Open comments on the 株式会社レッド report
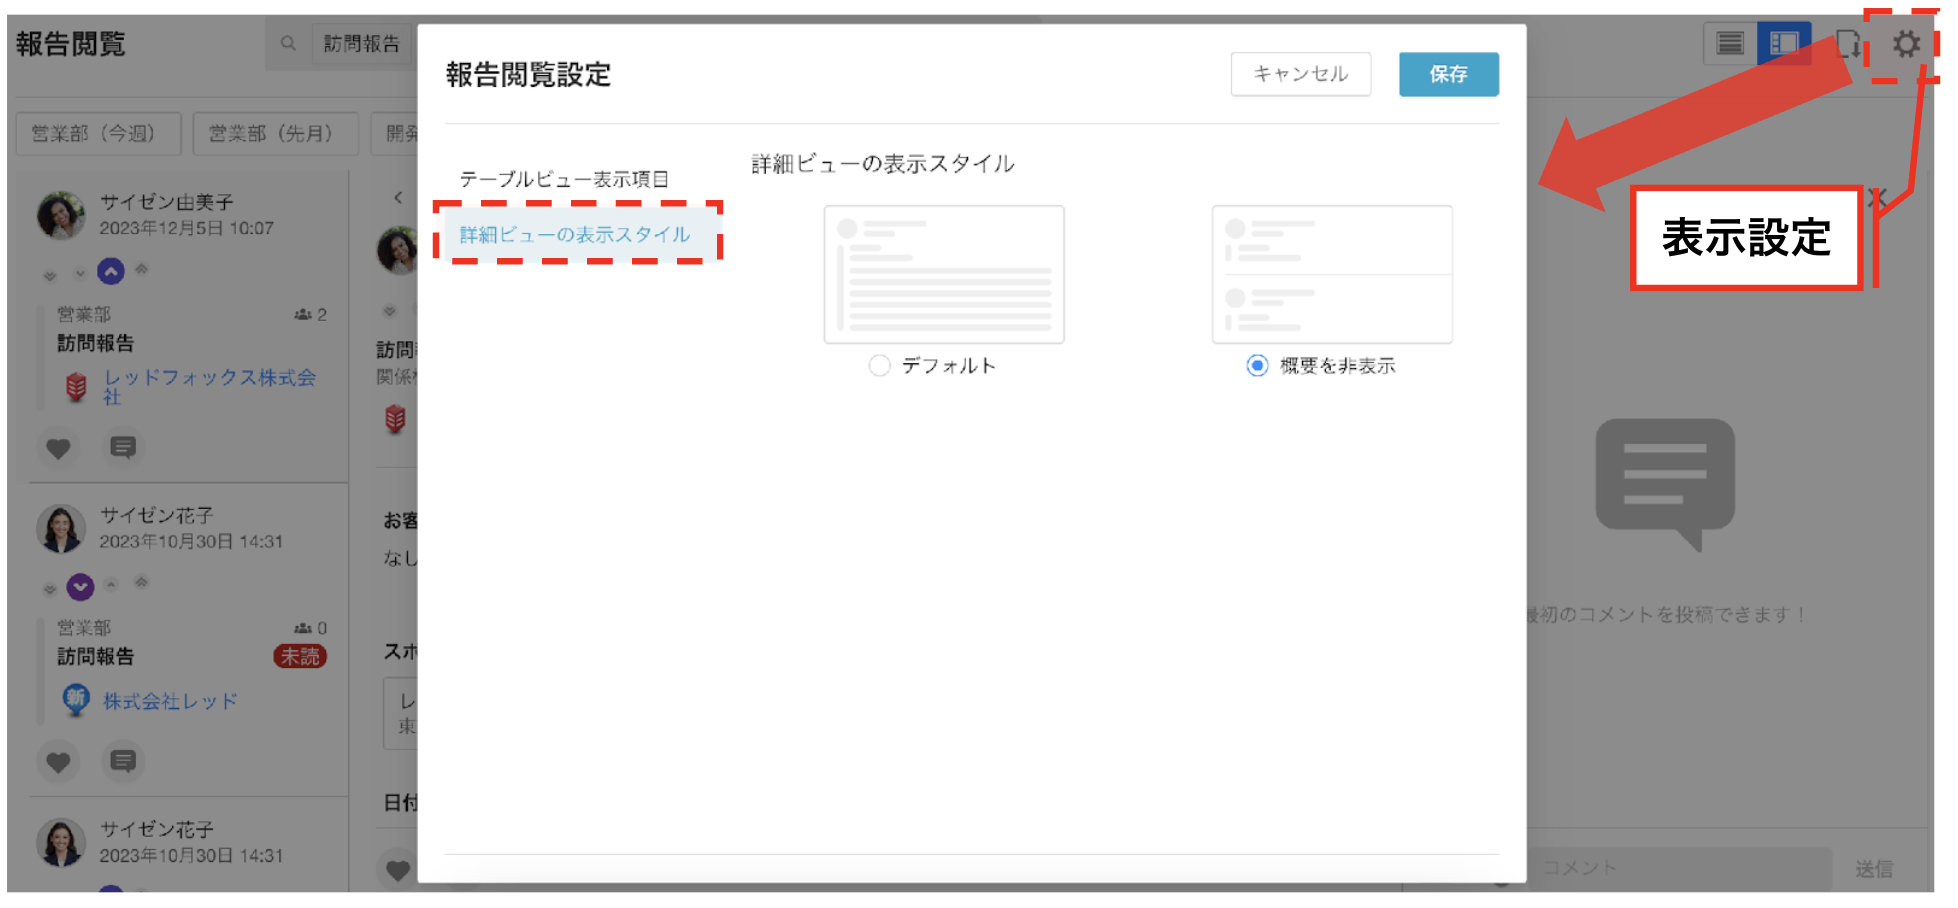 123,762
